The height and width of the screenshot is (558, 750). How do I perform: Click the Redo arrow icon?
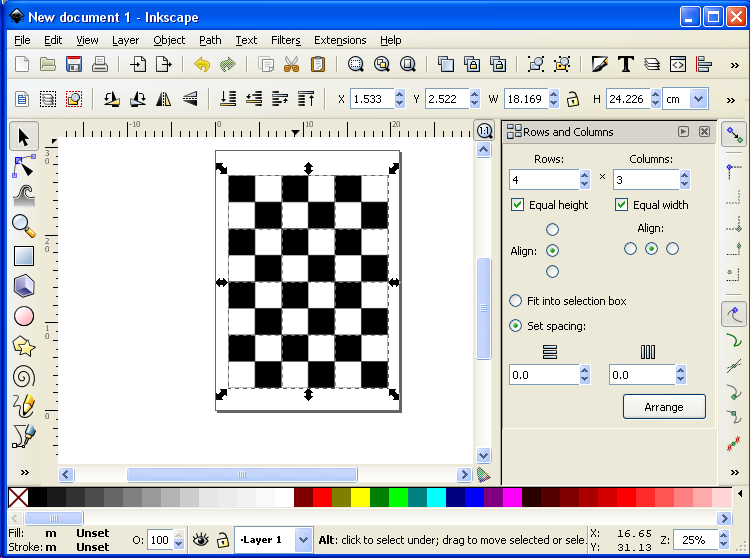[x=228, y=64]
